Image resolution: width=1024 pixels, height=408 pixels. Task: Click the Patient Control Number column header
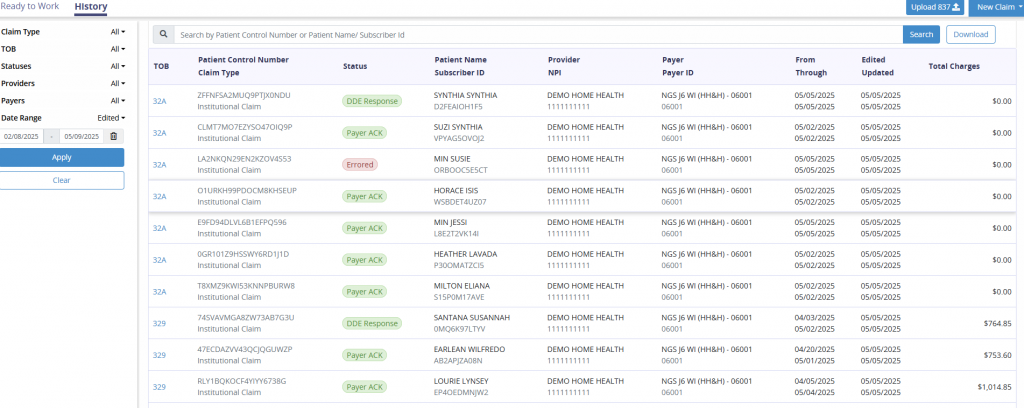pos(243,59)
